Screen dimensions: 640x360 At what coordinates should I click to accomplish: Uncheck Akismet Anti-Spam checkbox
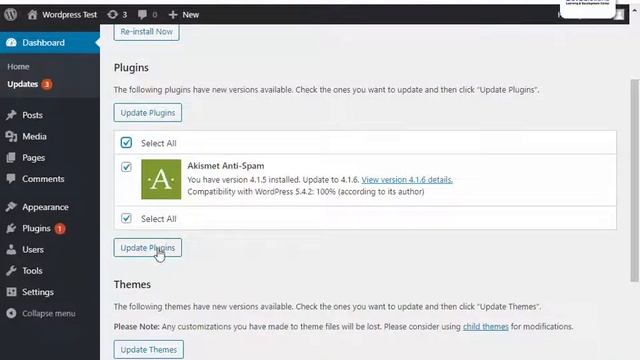(x=126, y=167)
